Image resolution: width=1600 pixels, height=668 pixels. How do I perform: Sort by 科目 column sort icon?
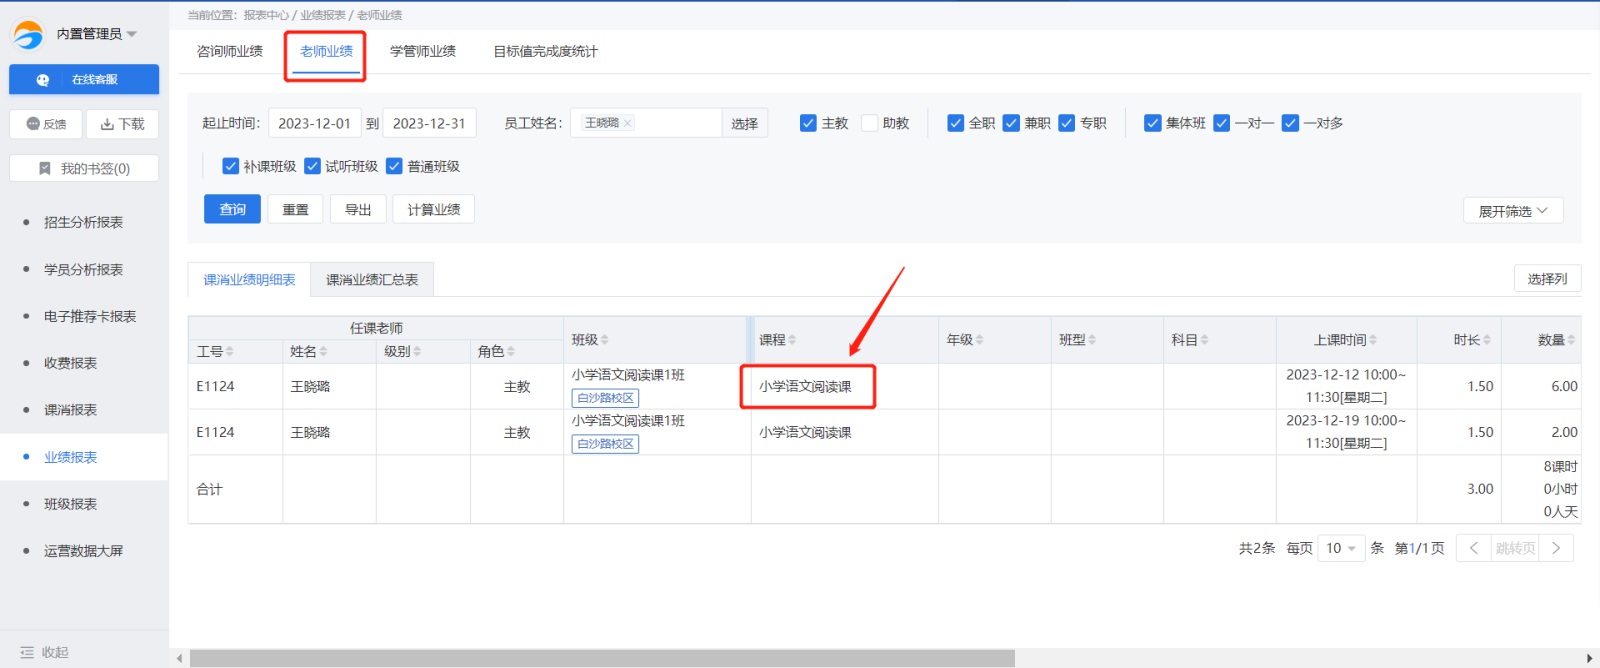click(x=1204, y=340)
